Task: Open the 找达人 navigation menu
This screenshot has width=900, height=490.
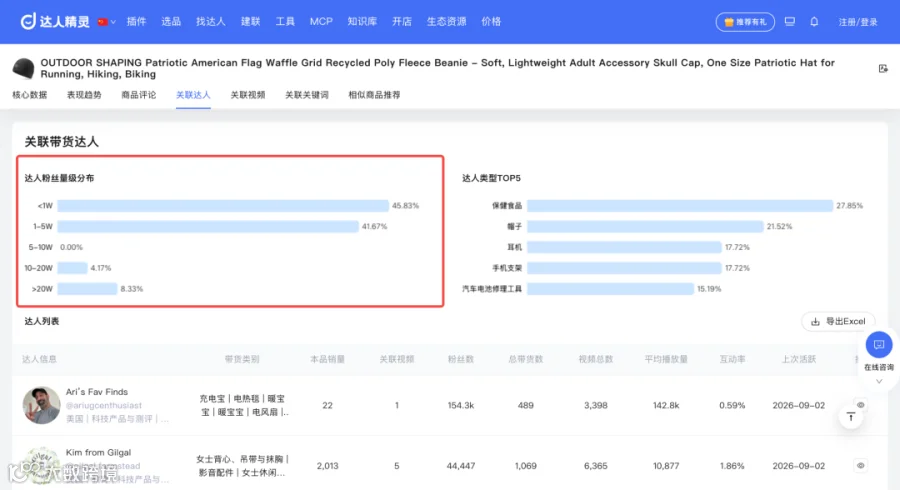Action: point(211,22)
